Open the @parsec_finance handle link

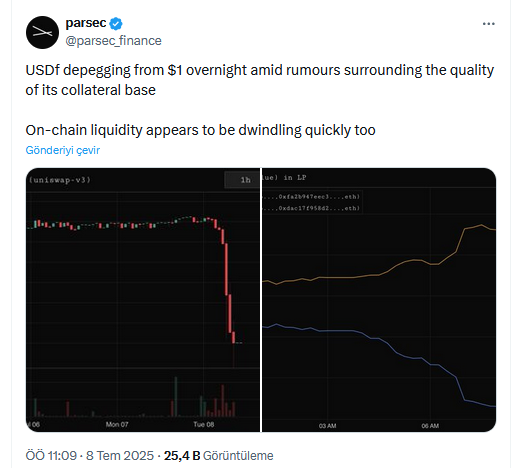click(x=113, y=41)
